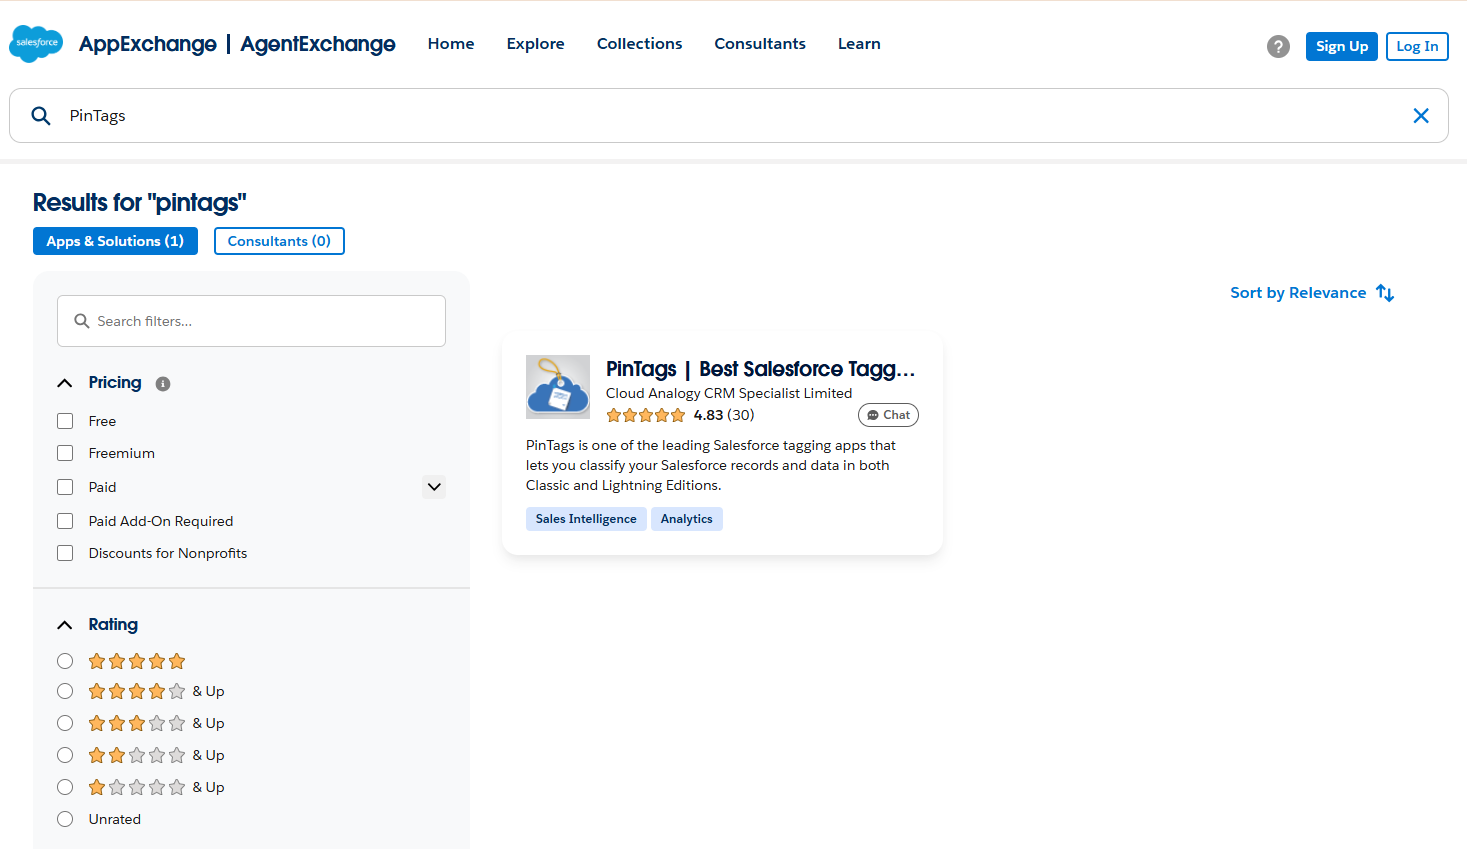Open the help question mark icon
1467x849 pixels.
[x=1278, y=46]
